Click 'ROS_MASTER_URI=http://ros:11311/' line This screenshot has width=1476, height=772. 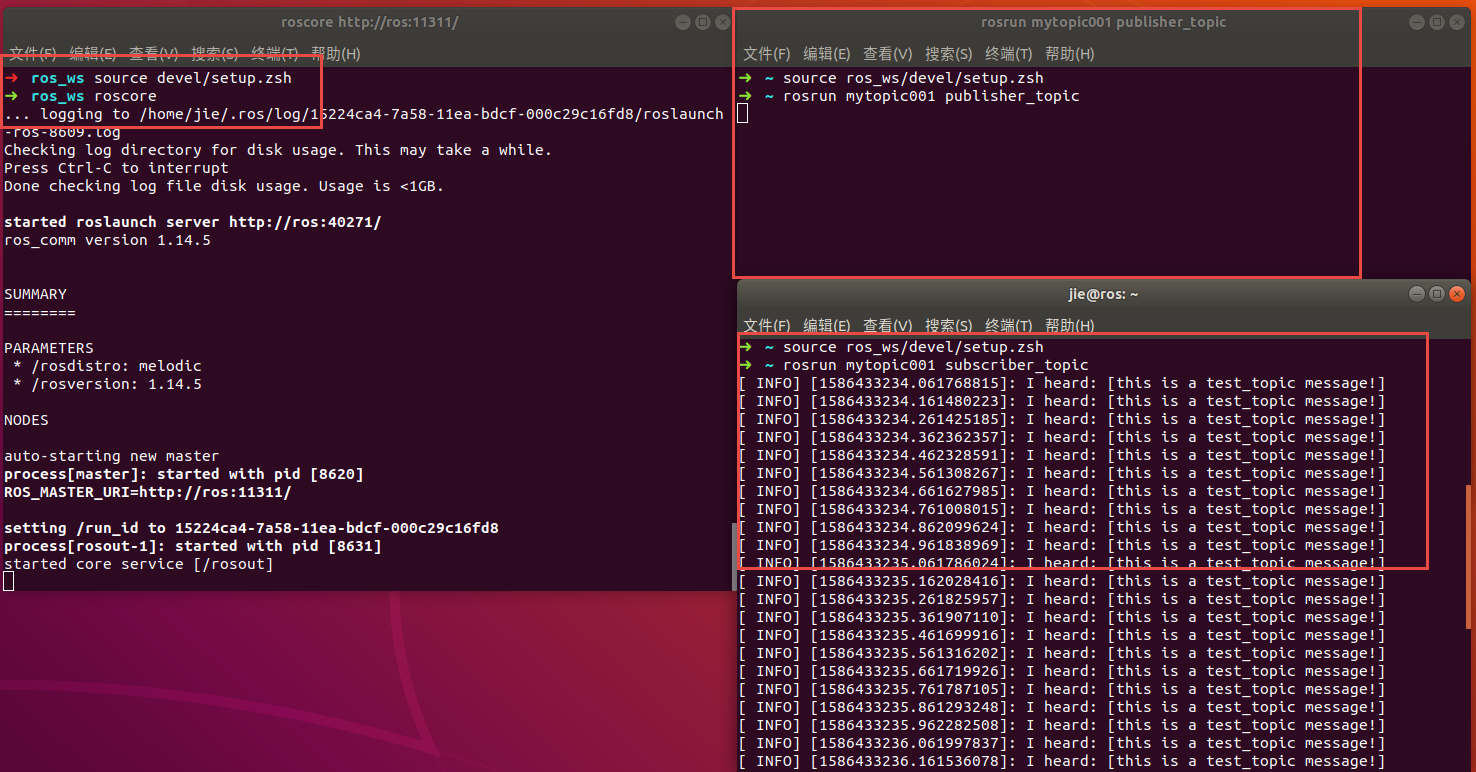pyautogui.click(x=148, y=492)
